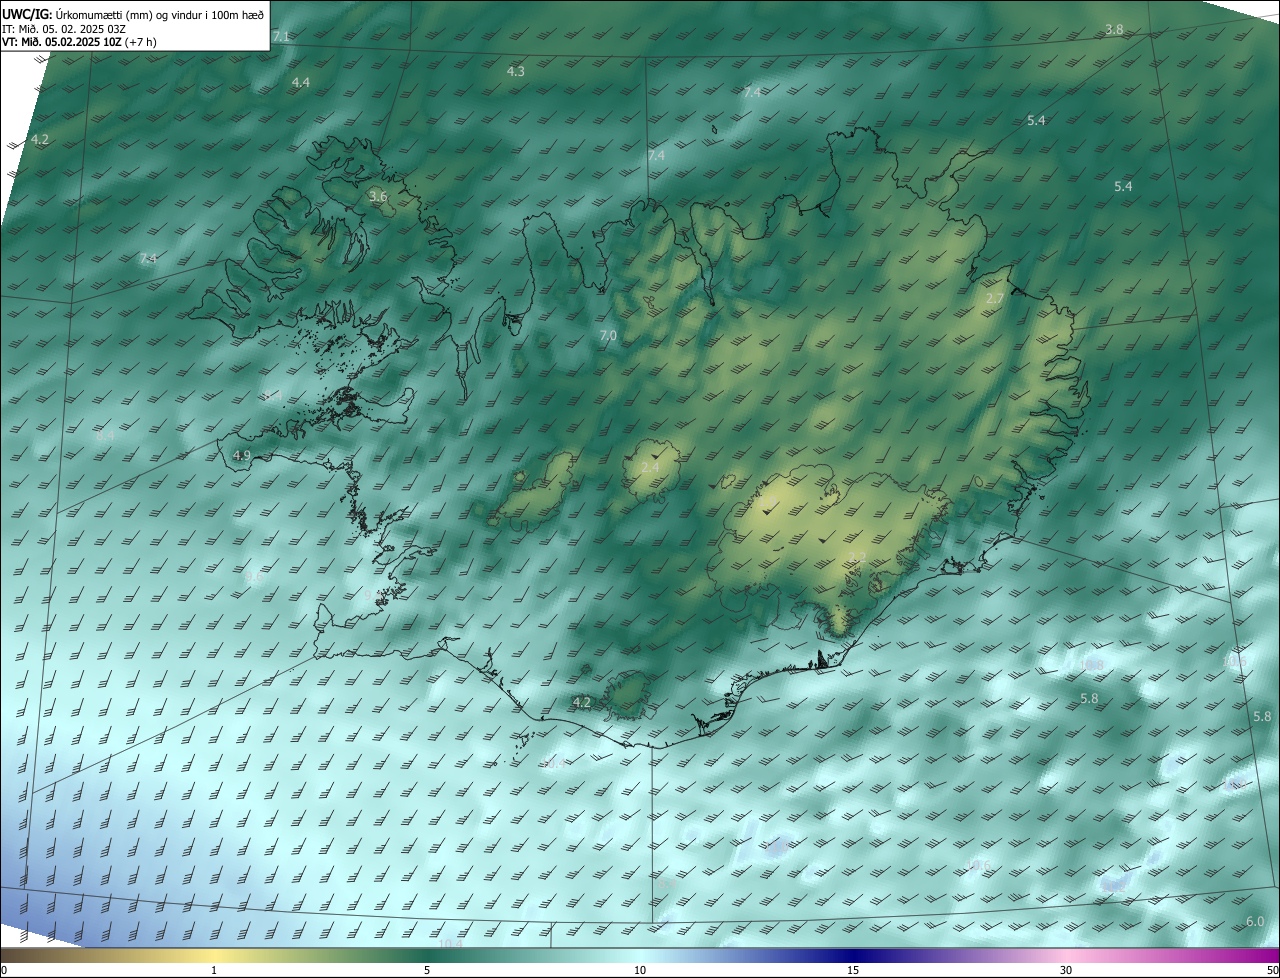Click the 2.7 value label
Image resolution: width=1280 pixels, height=978 pixels.
(x=995, y=299)
